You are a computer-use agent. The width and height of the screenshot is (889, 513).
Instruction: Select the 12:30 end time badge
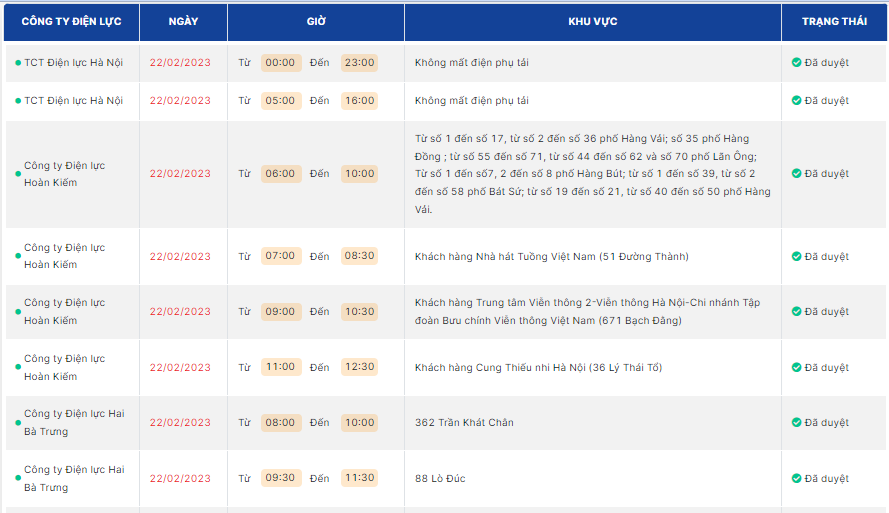tap(359, 367)
